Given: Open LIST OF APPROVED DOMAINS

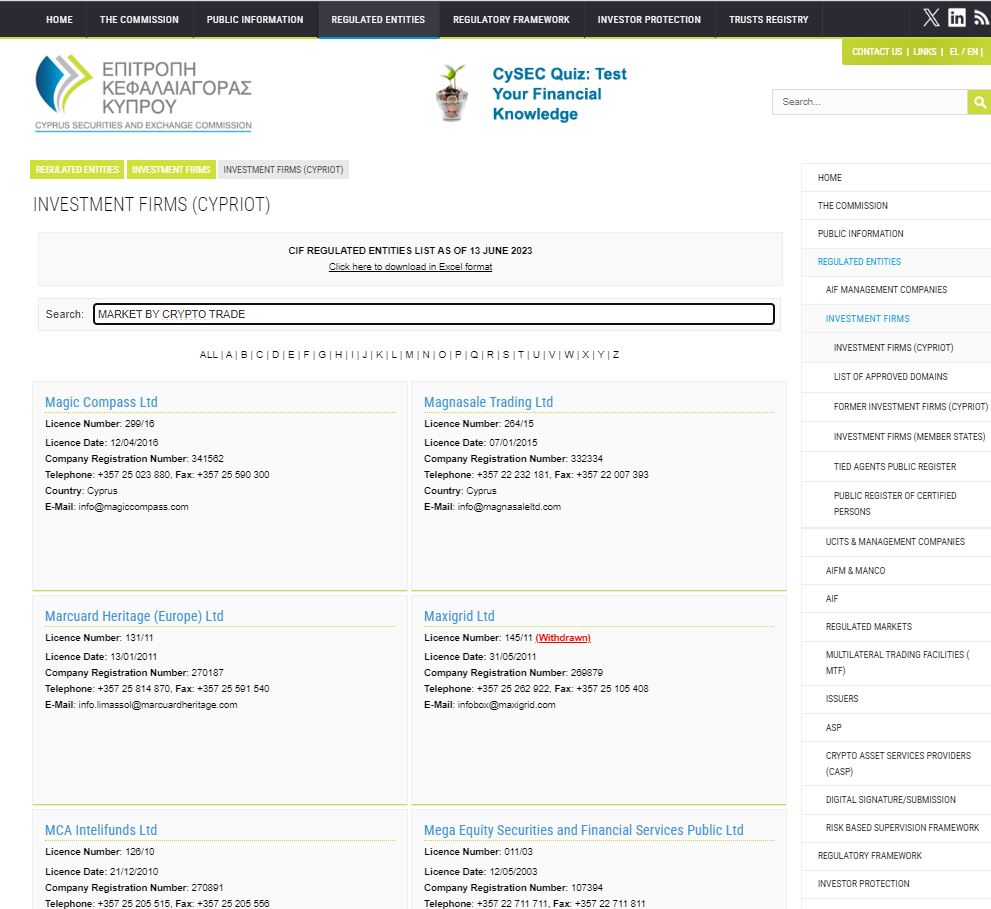Looking at the screenshot, I should point(896,377).
